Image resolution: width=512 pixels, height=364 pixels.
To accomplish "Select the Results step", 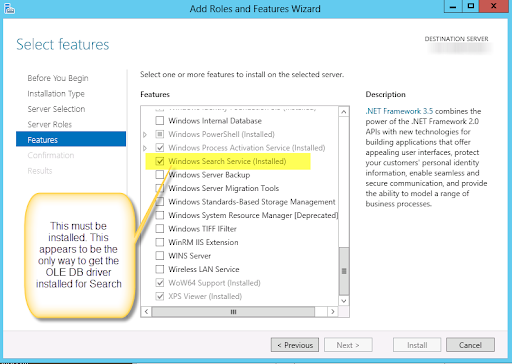I will tap(40, 171).
